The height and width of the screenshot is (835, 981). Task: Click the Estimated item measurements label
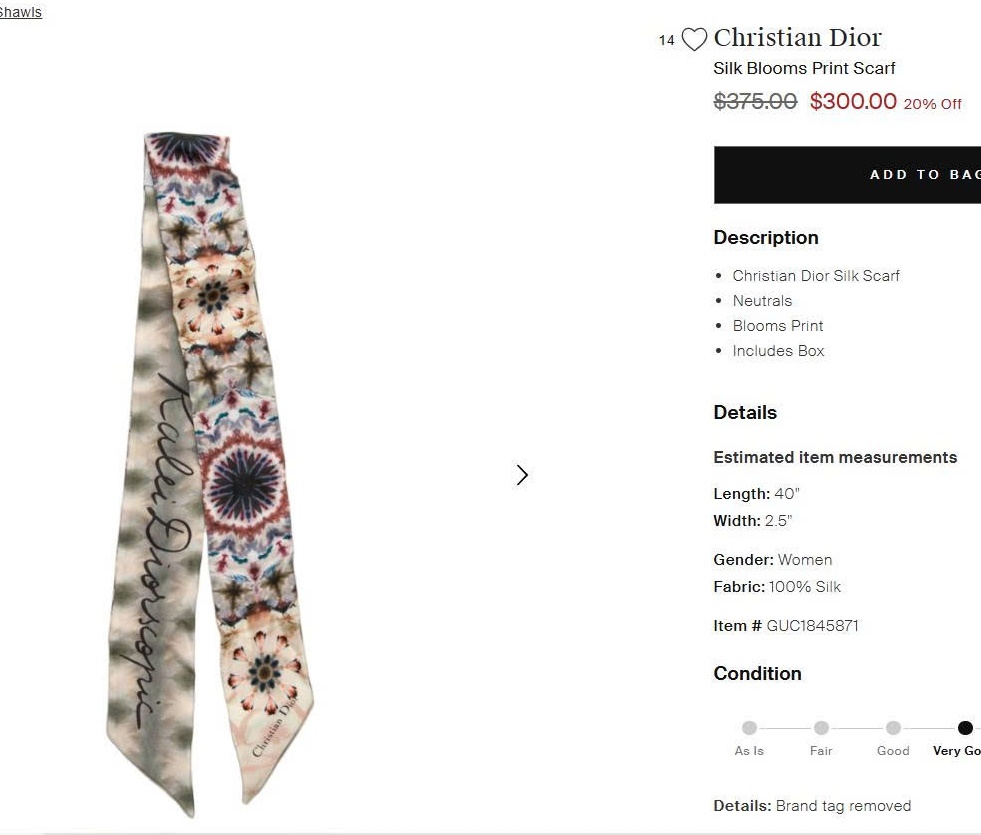click(x=835, y=457)
